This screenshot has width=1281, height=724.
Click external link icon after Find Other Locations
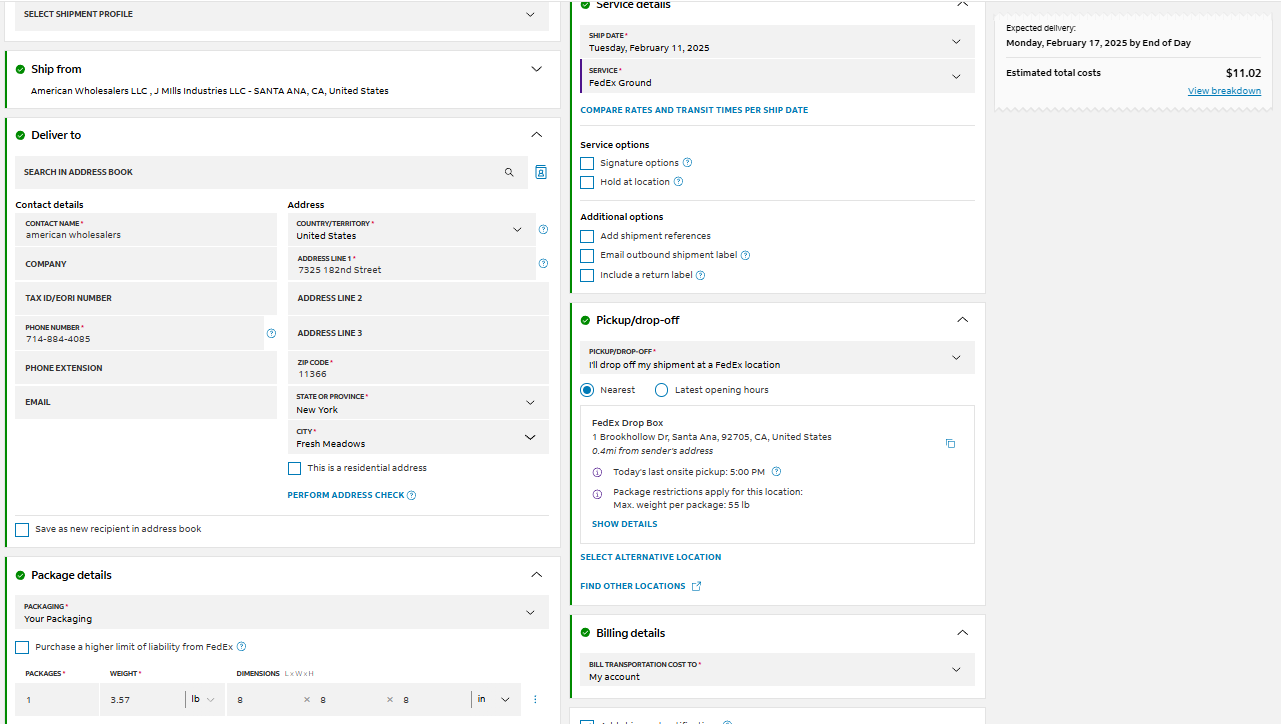coord(697,586)
